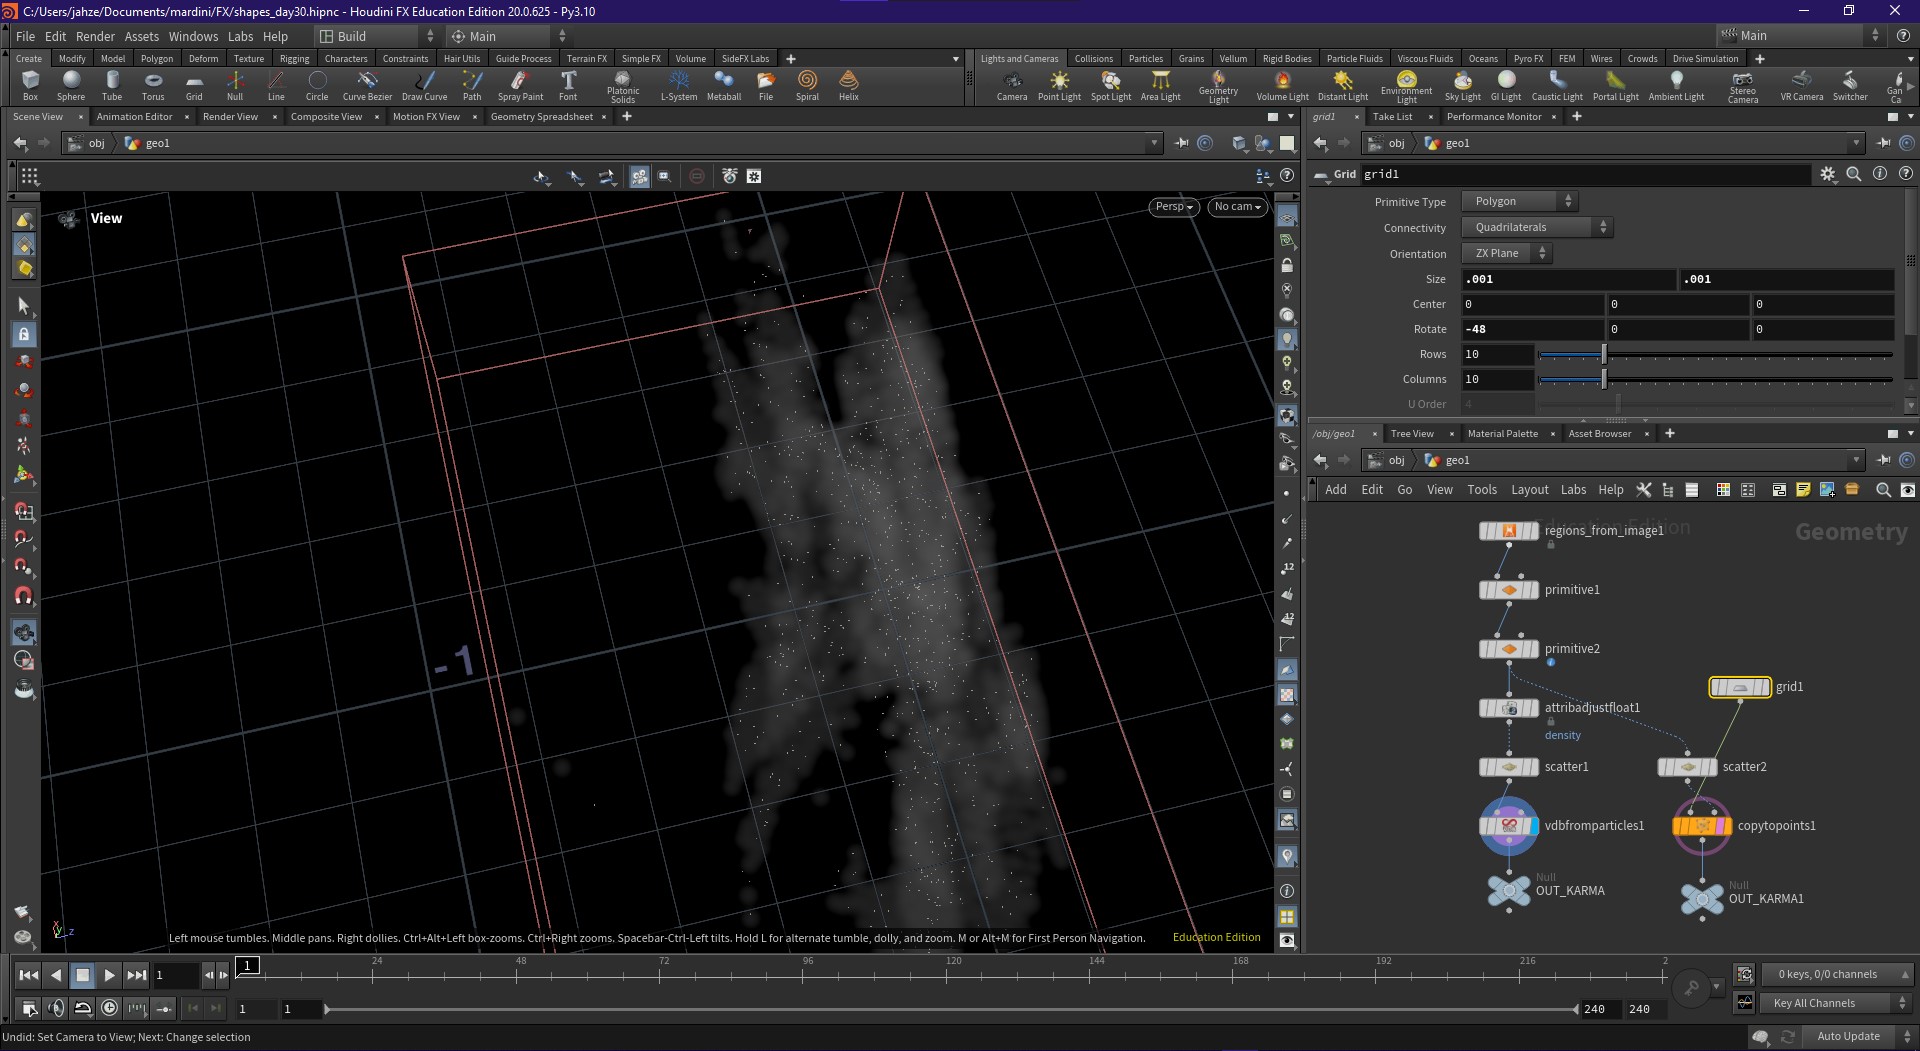Select the Box shelf tool

(30, 86)
